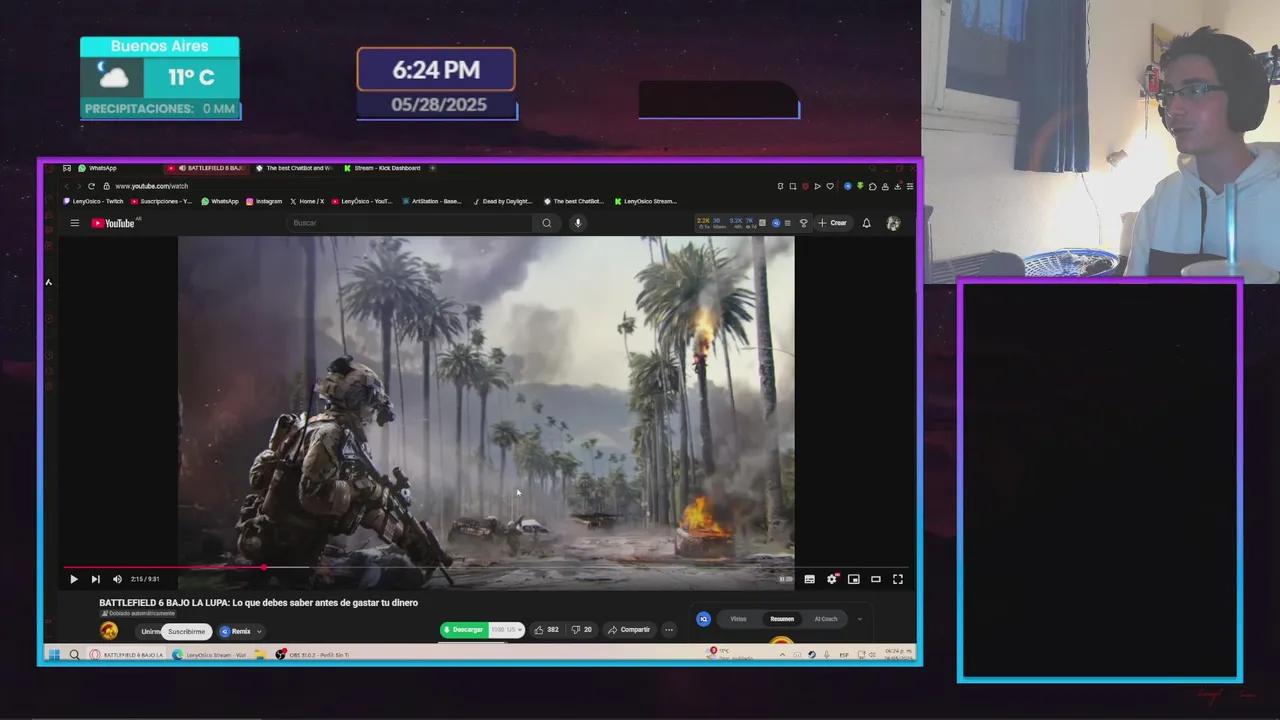Select the Vistas tab in side panel
This screenshot has width=1280, height=720.
pyautogui.click(x=738, y=619)
